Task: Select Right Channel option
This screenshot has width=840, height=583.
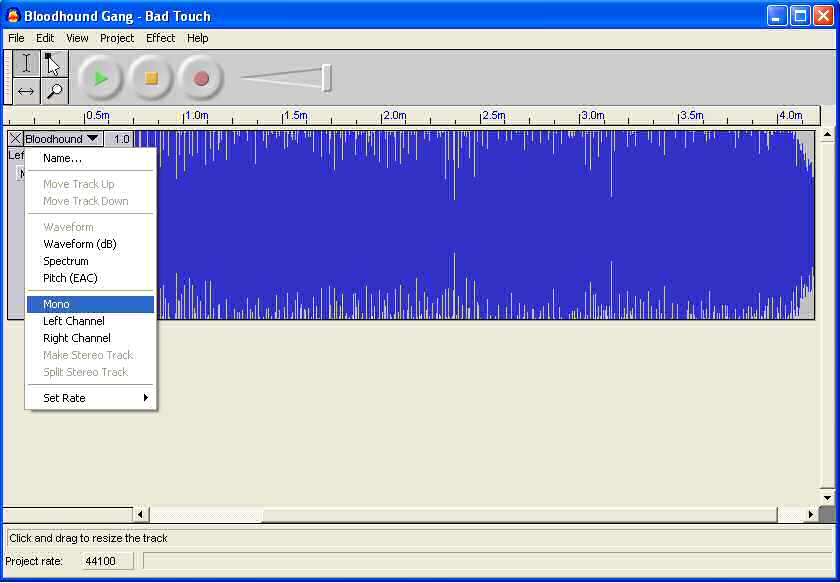Action: (x=91, y=338)
